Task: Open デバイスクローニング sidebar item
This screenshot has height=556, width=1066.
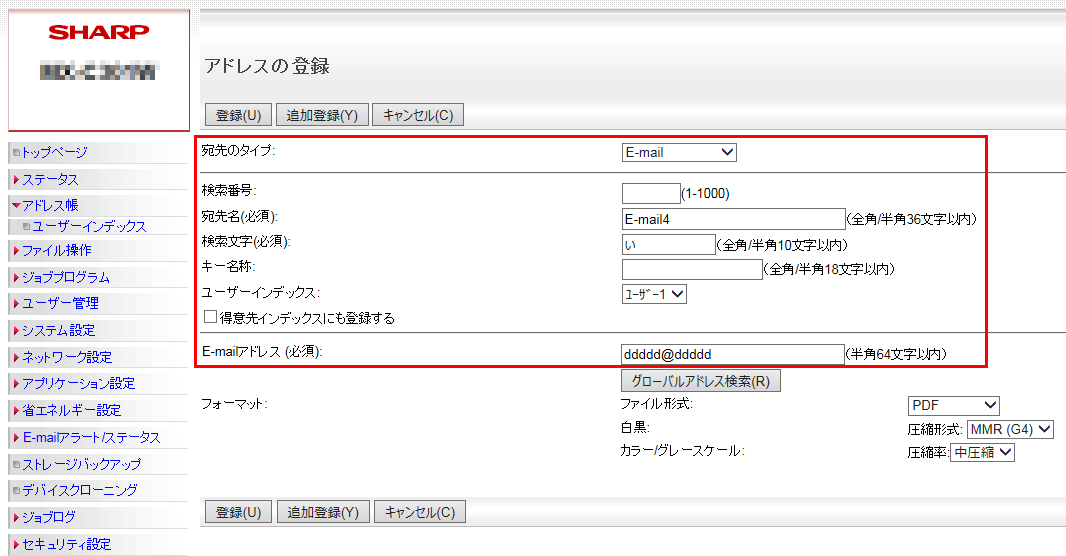Action: pos(79,490)
